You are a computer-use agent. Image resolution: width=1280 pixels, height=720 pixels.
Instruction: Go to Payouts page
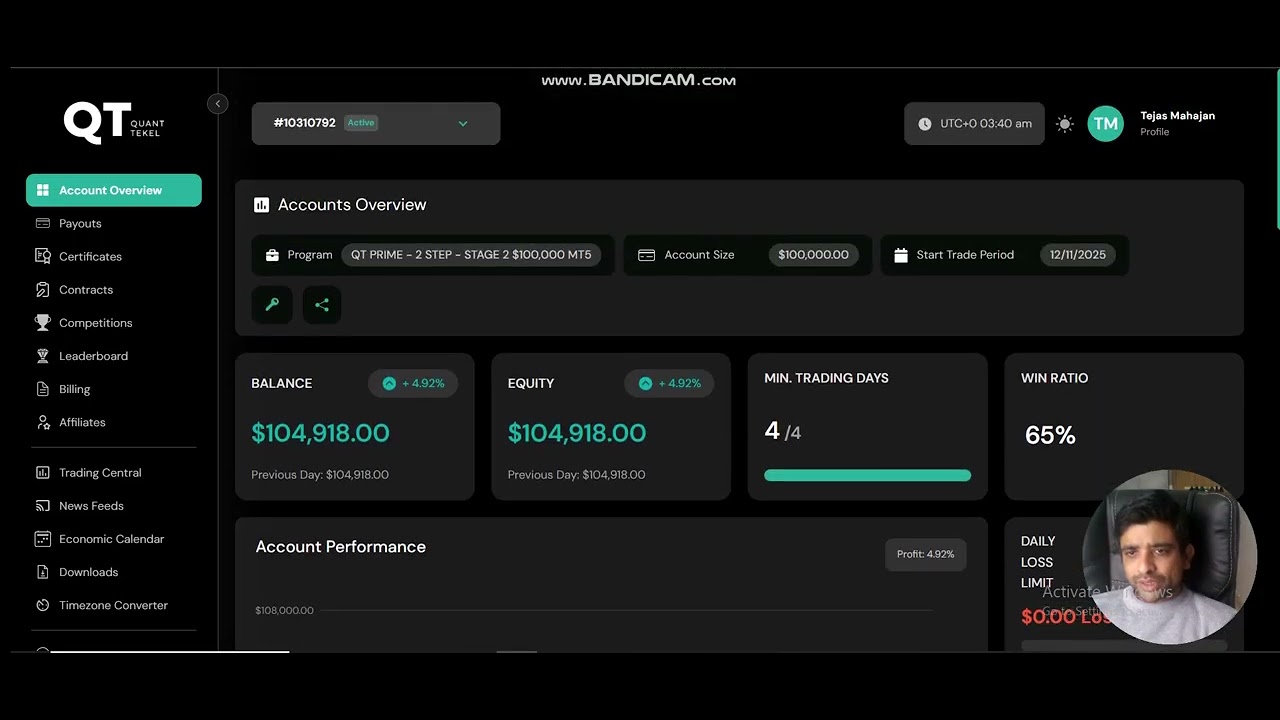pyautogui.click(x=80, y=223)
